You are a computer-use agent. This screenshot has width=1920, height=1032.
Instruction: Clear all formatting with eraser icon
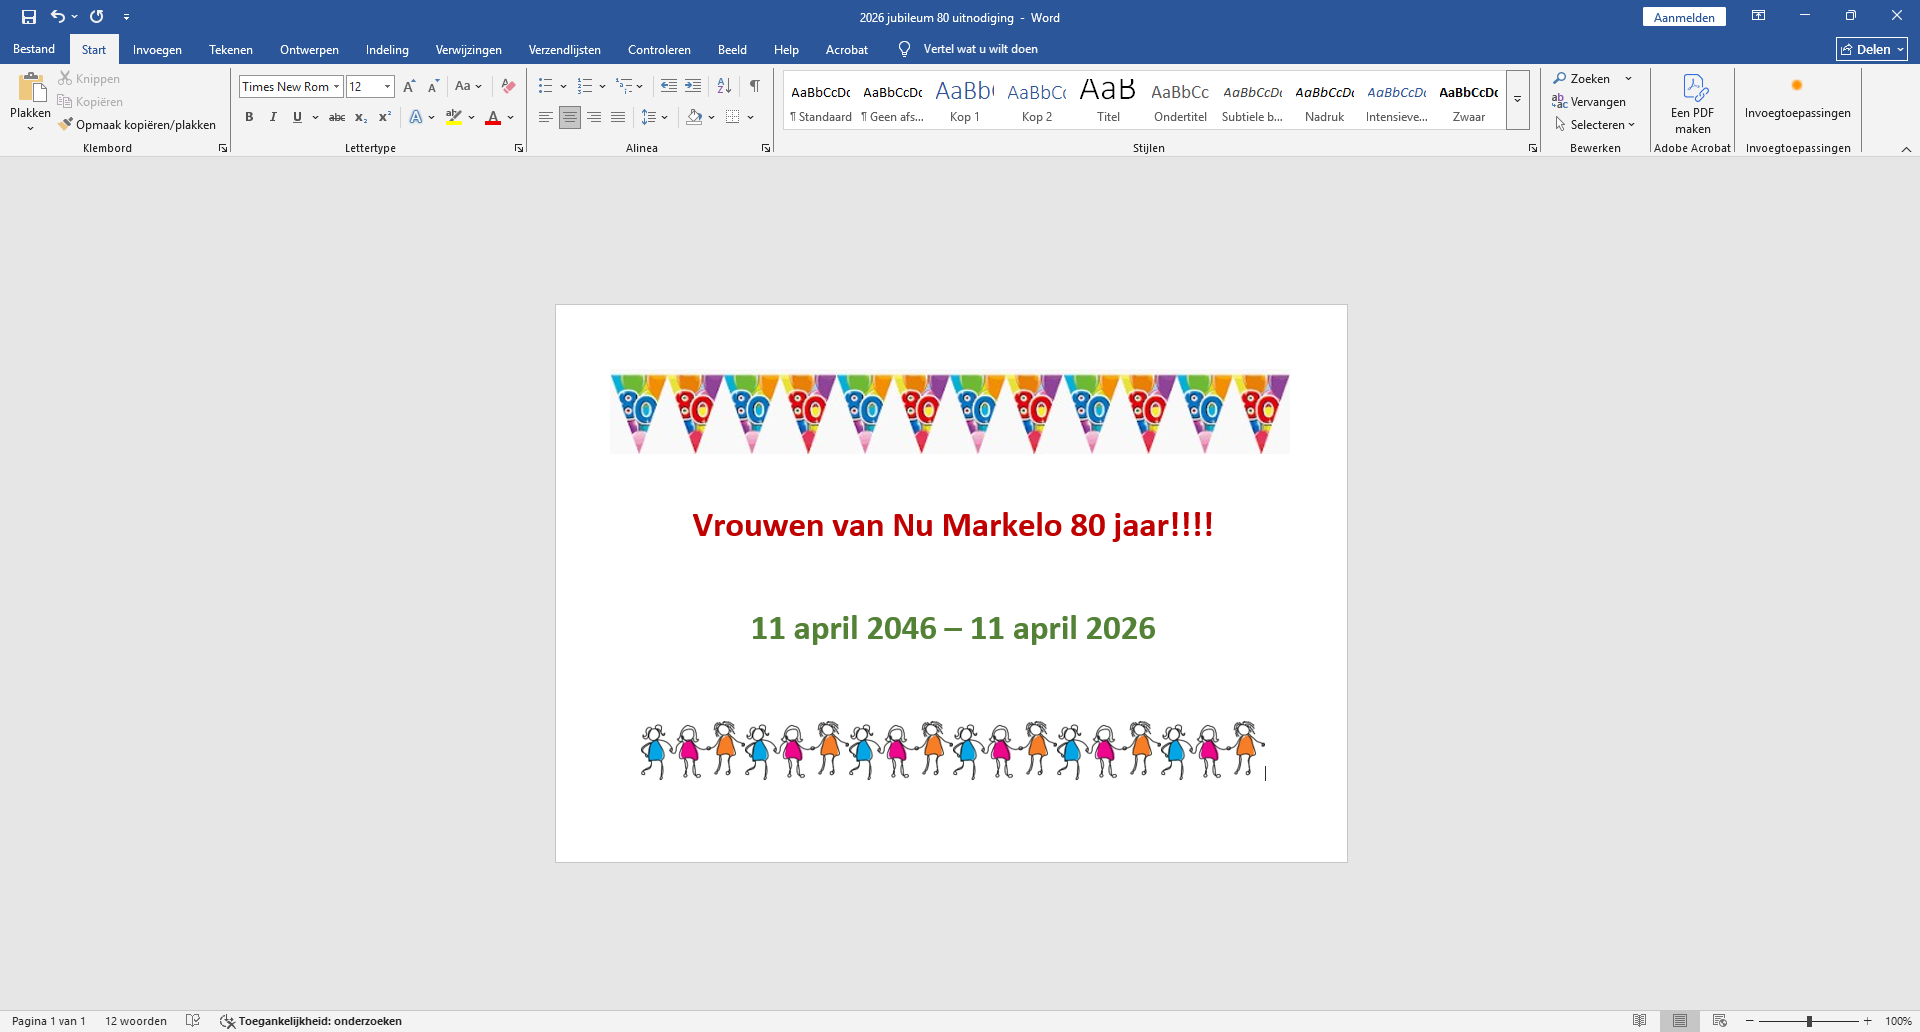(x=508, y=86)
